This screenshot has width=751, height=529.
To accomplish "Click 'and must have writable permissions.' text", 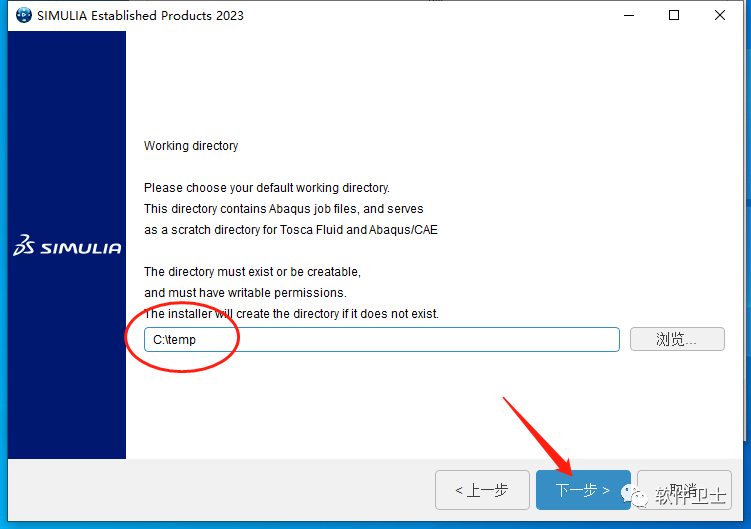I will click(x=245, y=293).
